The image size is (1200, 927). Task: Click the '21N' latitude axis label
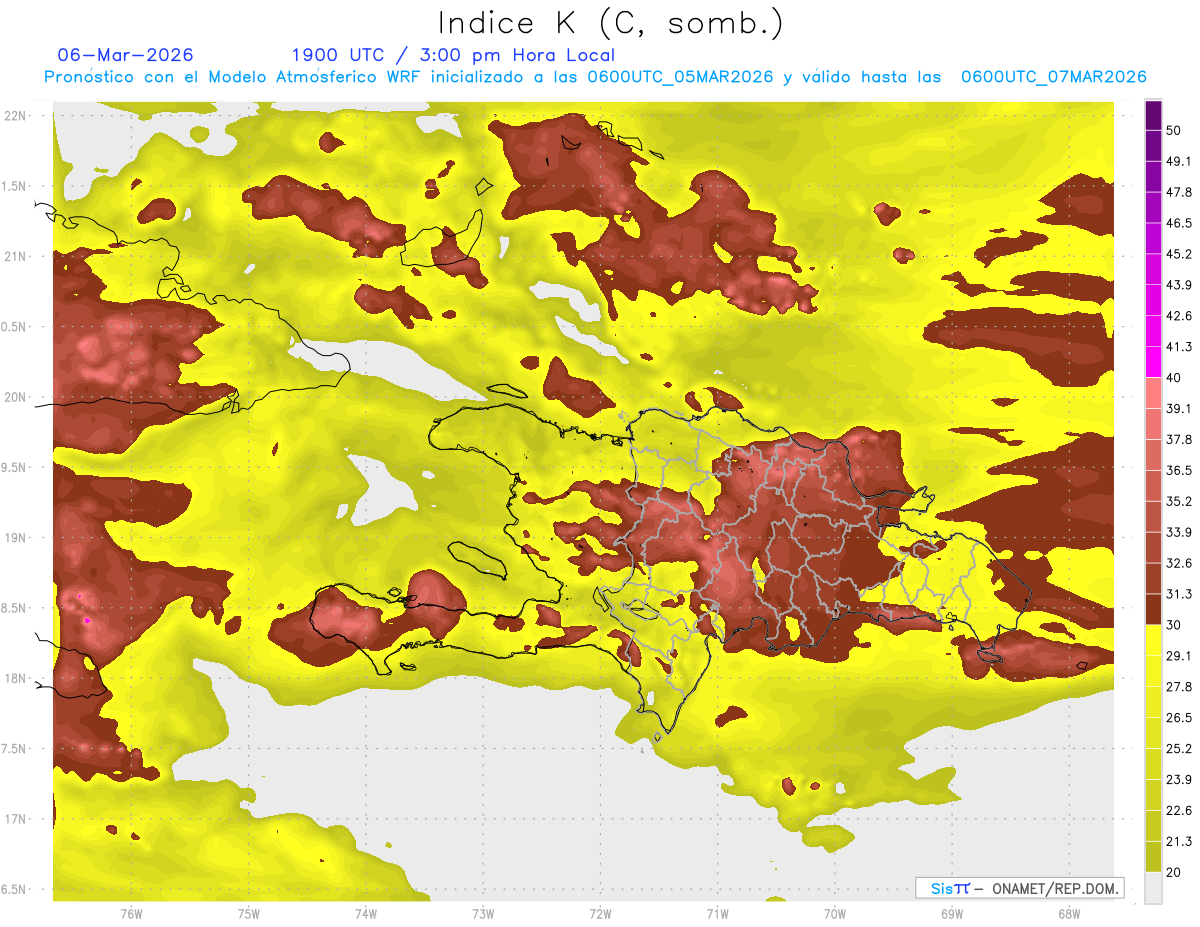pos(16,256)
